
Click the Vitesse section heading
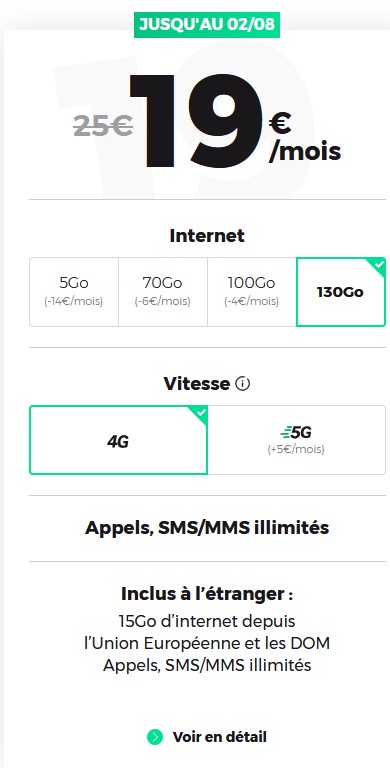tap(196, 384)
